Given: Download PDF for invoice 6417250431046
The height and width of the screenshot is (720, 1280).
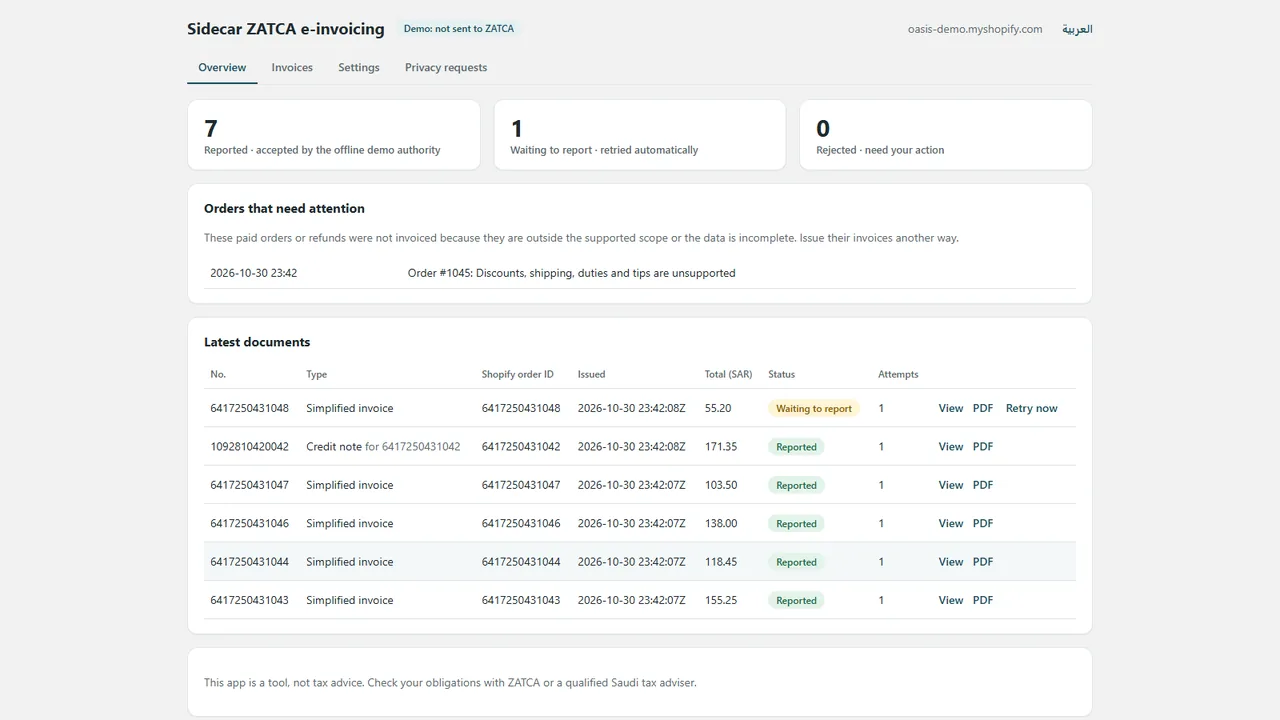Looking at the screenshot, I should tap(983, 523).
